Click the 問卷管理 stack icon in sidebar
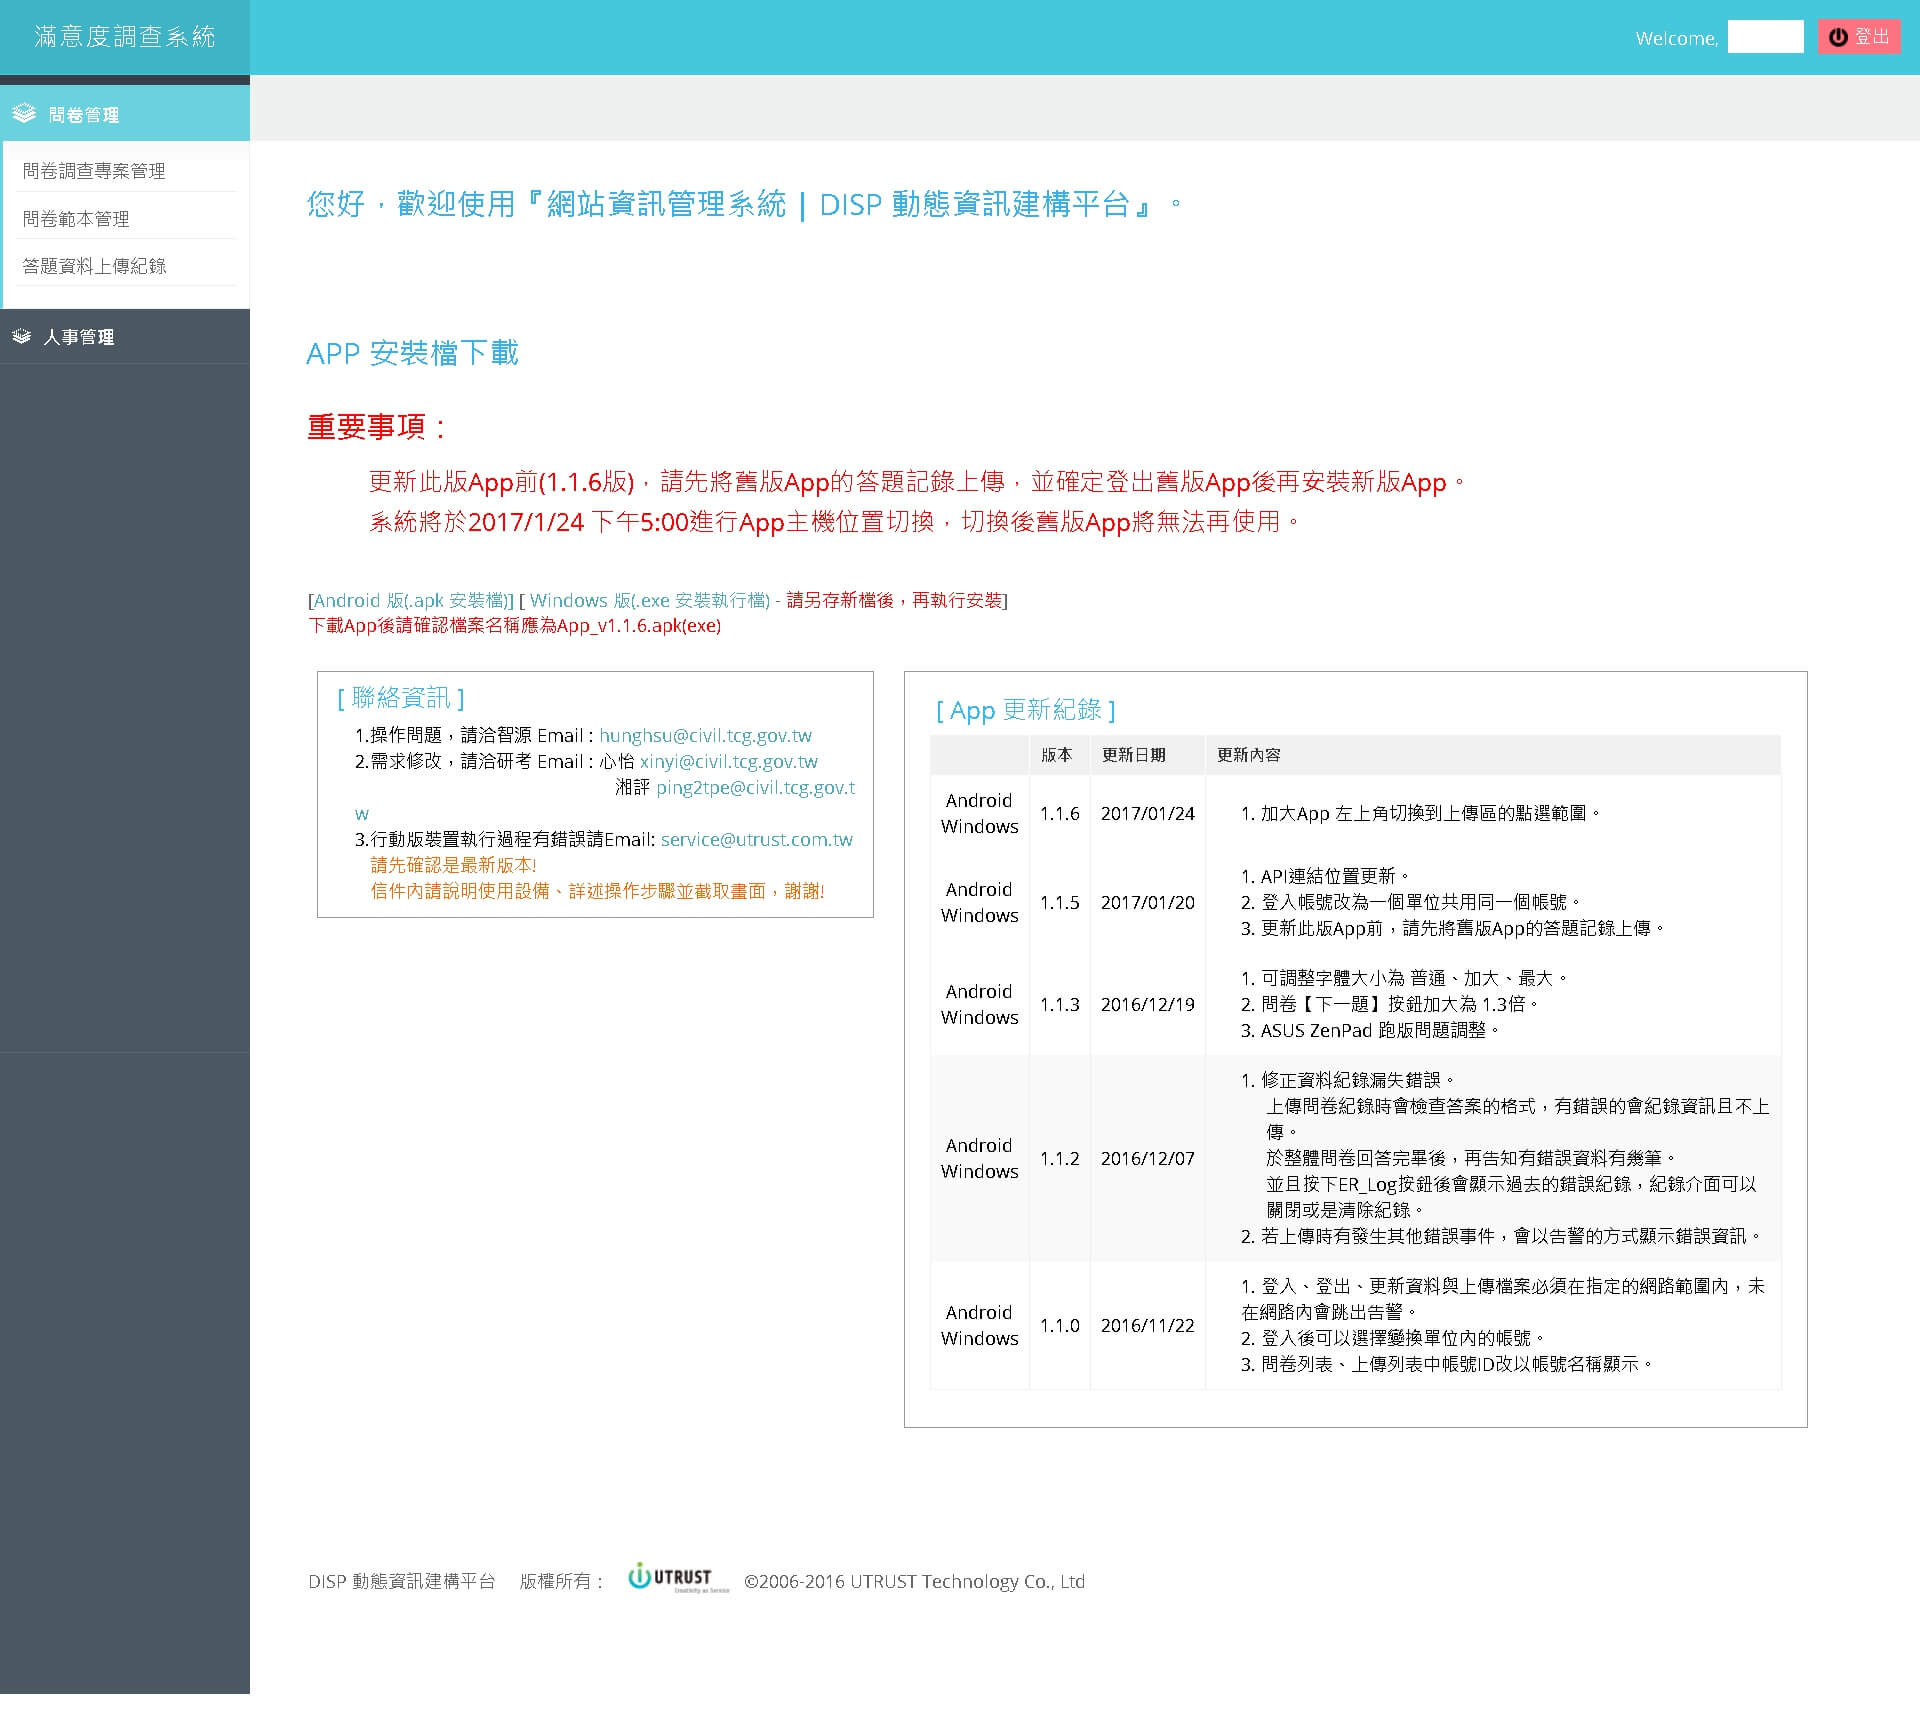1920x1720 pixels. pyautogui.click(x=24, y=114)
